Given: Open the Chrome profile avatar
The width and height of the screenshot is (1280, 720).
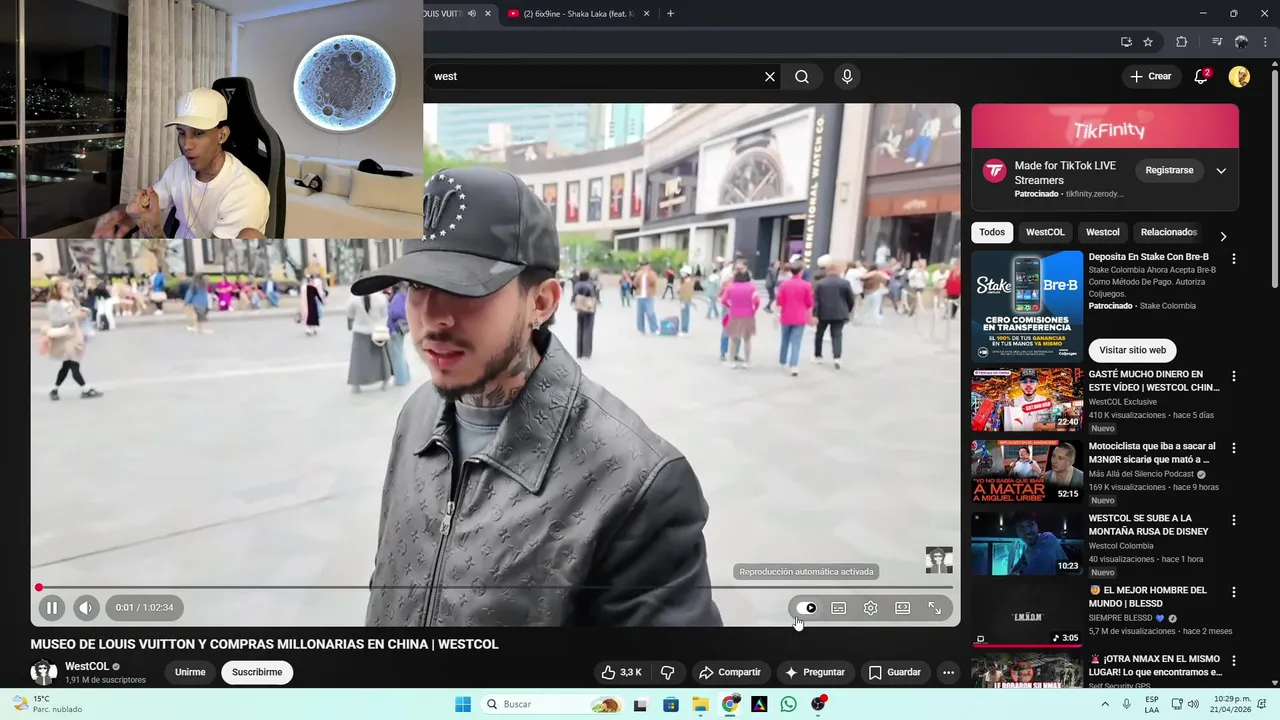Looking at the screenshot, I should point(1241,42).
